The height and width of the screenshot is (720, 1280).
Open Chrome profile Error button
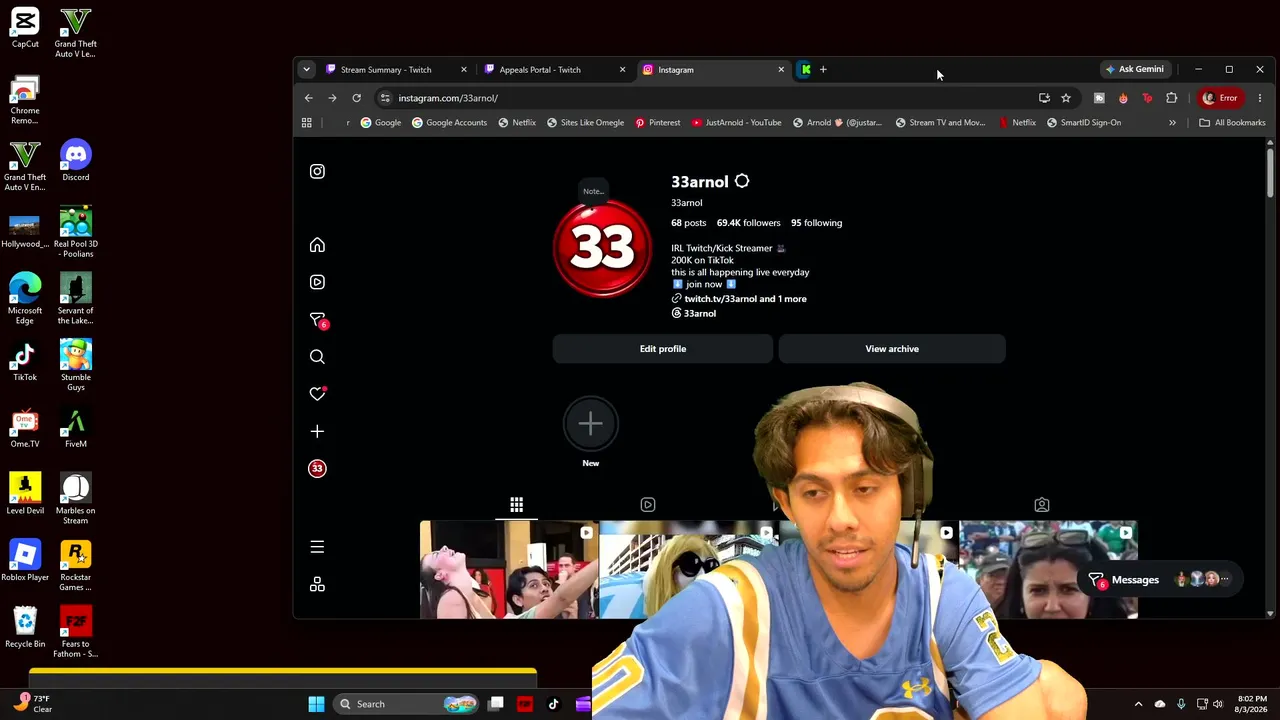1220,98
